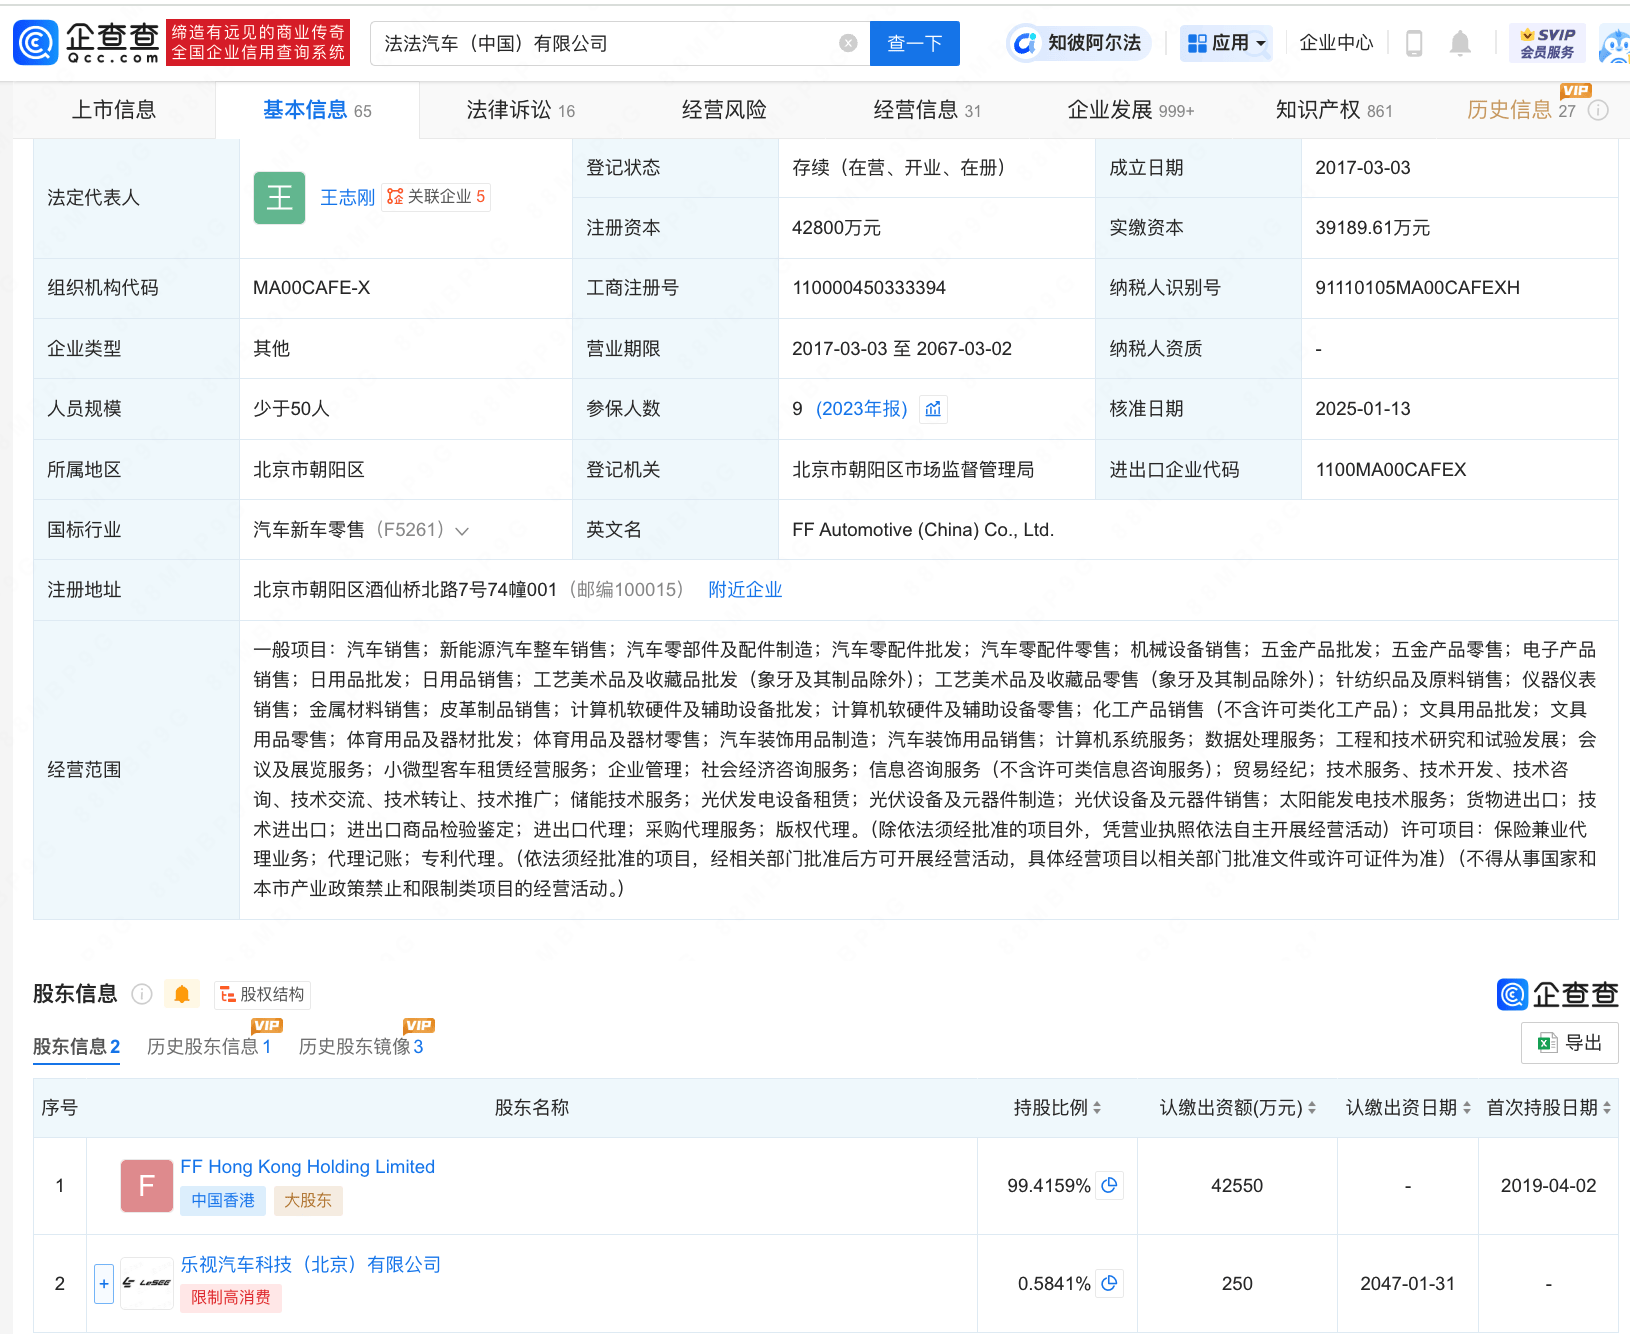
Task: Open the (2023年报) link
Action: pyautogui.click(x=862, y=409)
